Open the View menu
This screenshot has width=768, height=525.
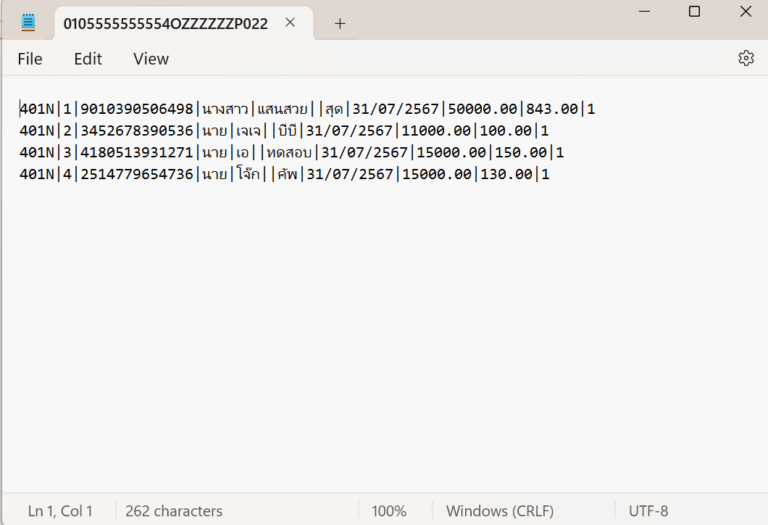[x=151, y=59]
